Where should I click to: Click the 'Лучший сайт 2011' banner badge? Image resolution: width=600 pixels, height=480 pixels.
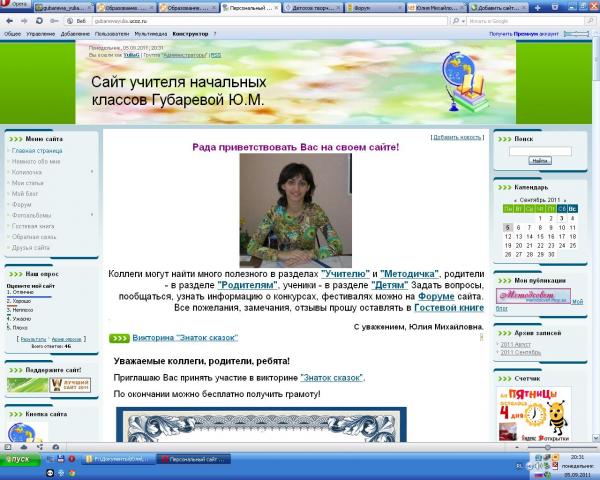(x=70, y=385)
